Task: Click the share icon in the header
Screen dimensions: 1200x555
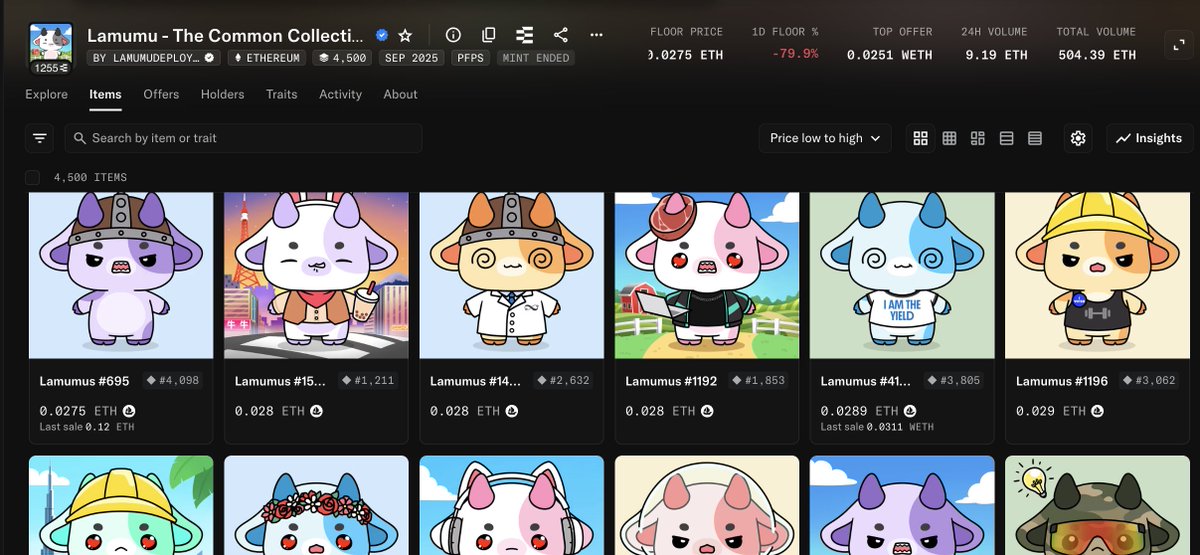Action: tap(561, 35)
